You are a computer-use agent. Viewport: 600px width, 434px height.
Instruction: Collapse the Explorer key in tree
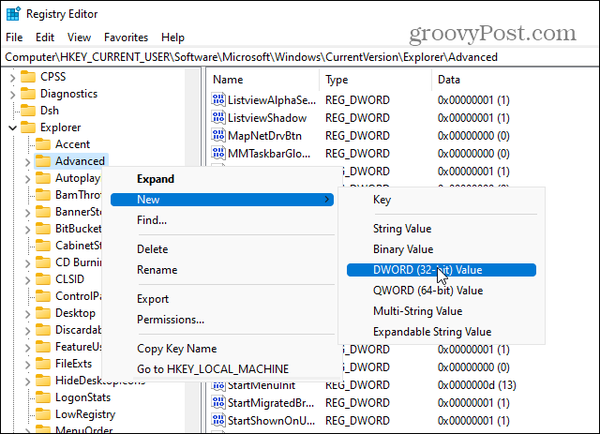(x=11, y=128)
